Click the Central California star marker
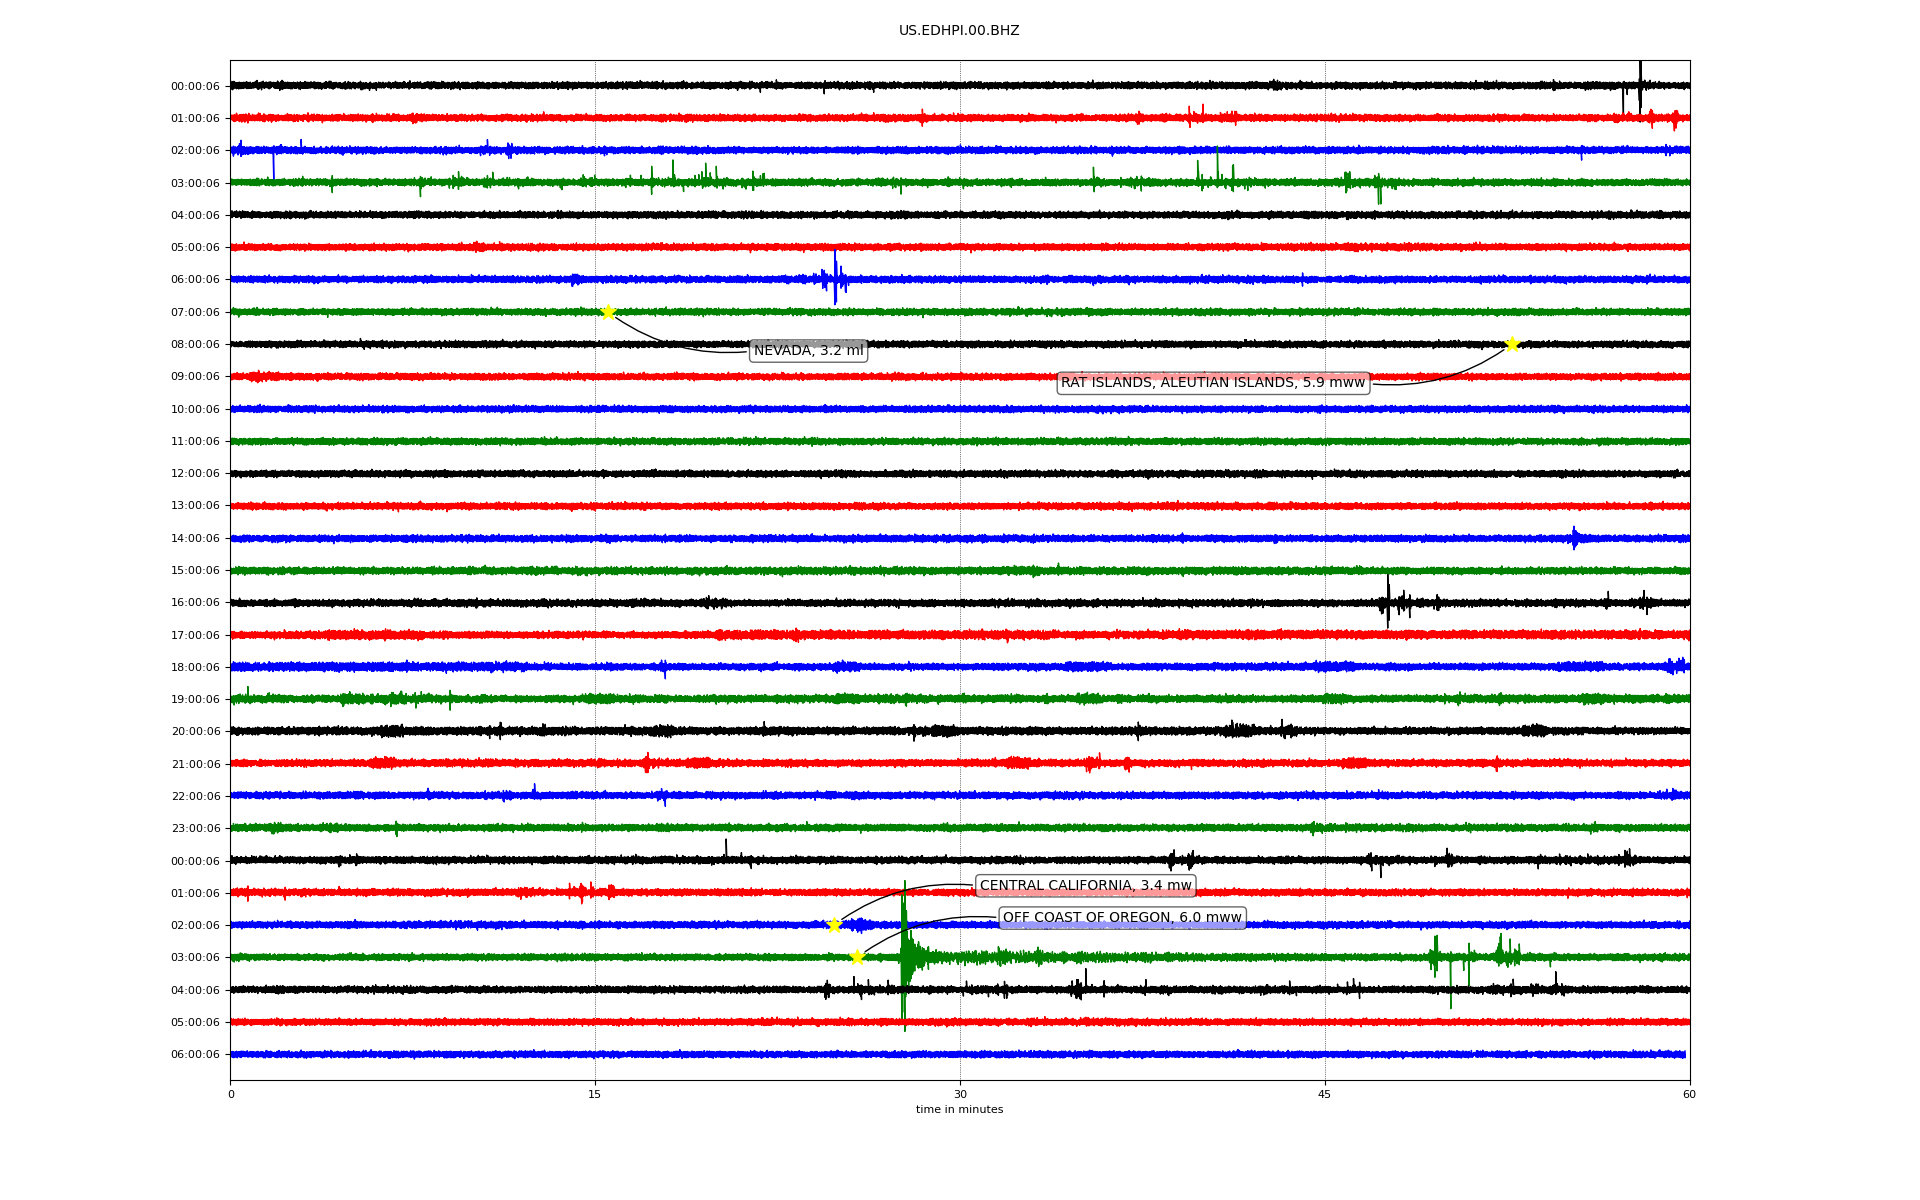The image size is (1920, 1200). pyautogui.click(x=834, y=925)
